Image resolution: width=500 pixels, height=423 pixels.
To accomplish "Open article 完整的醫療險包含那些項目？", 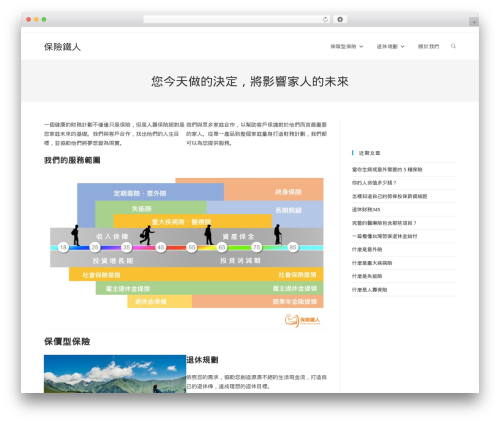I will (x=384, y=223).
